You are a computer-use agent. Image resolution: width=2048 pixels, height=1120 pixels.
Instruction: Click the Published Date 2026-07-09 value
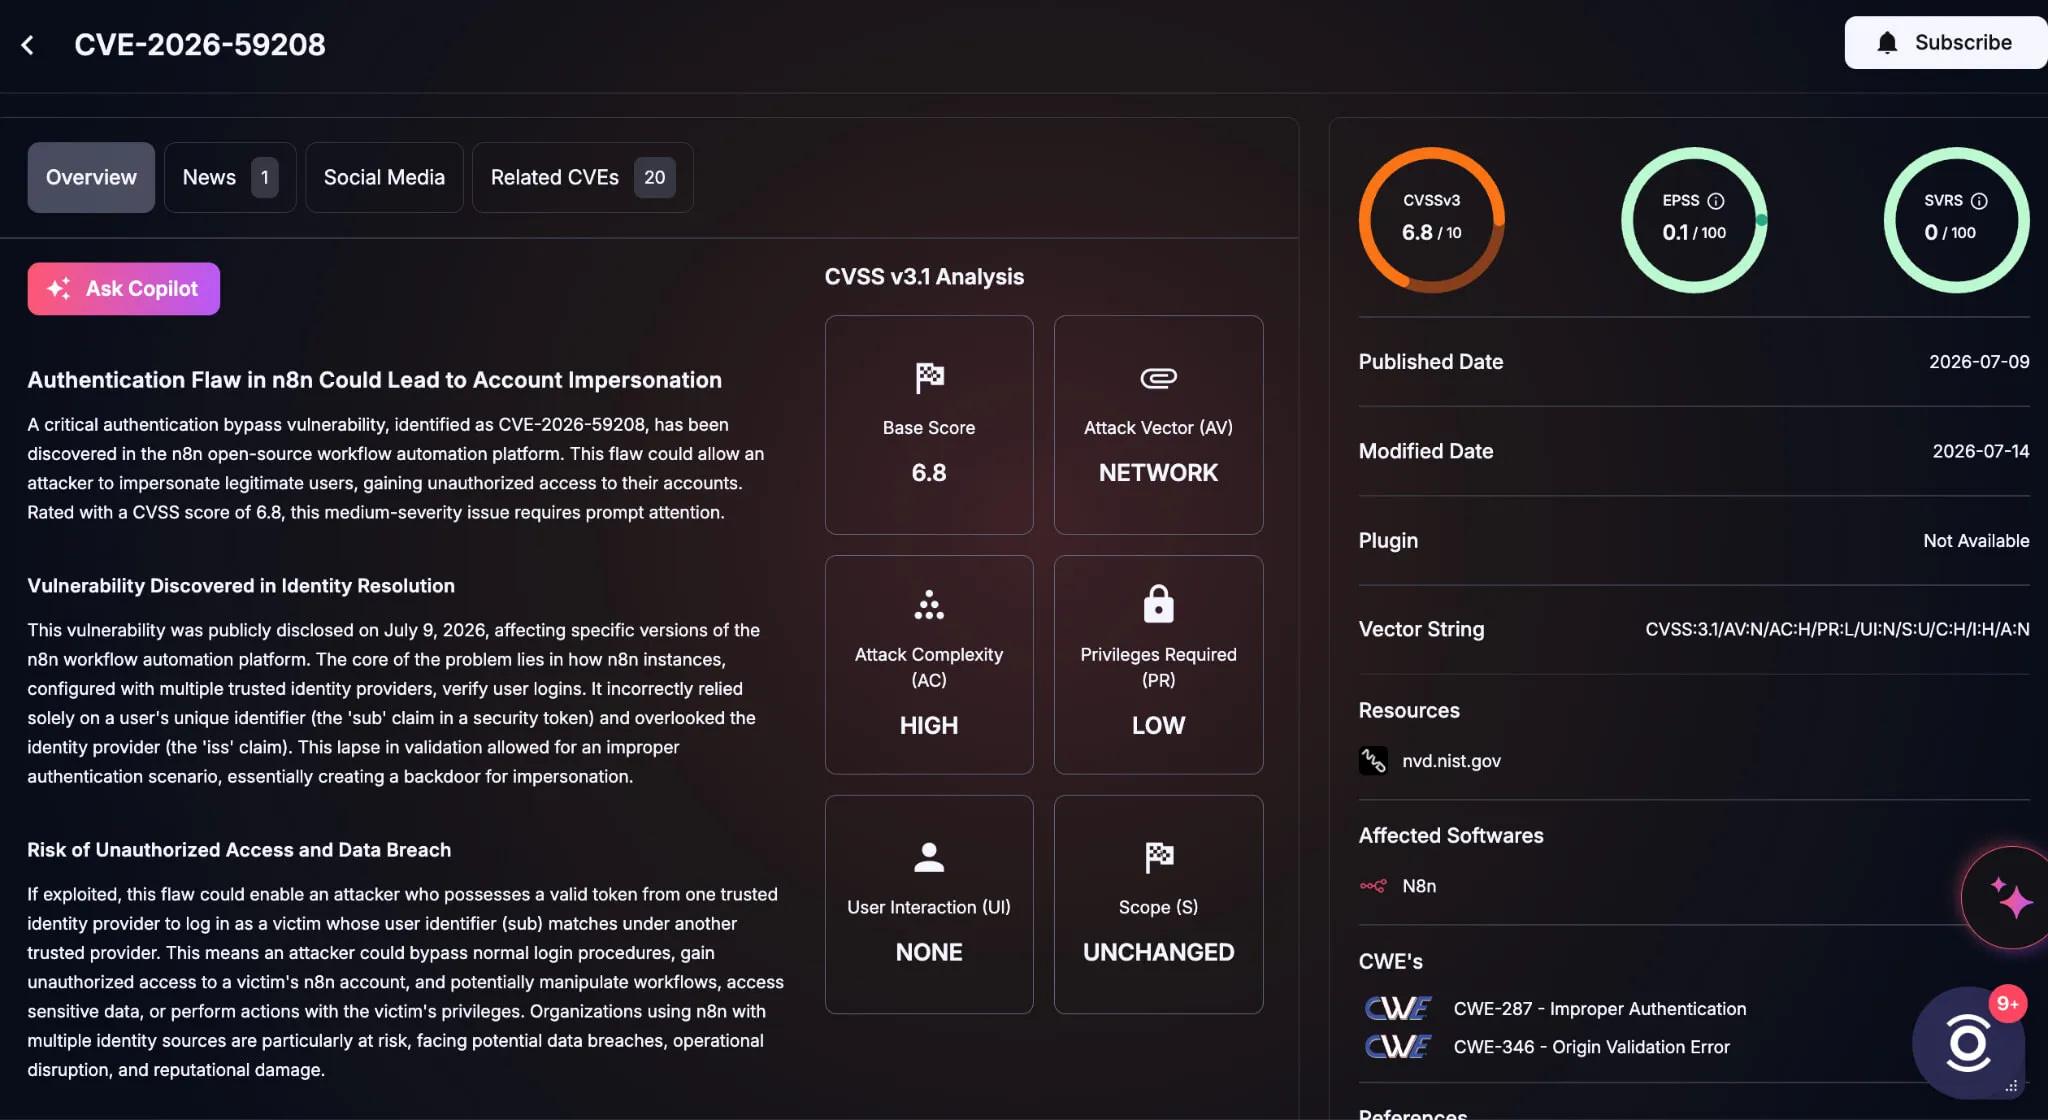coord(1979,362)
